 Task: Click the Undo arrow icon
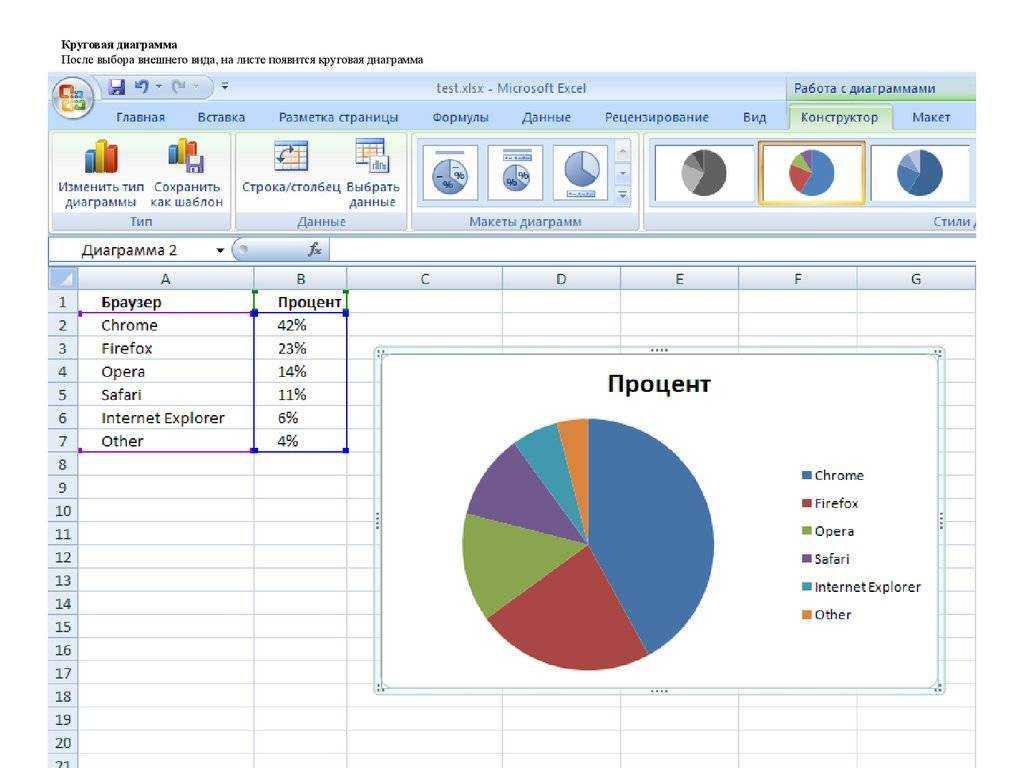click(x=141, y=86)
